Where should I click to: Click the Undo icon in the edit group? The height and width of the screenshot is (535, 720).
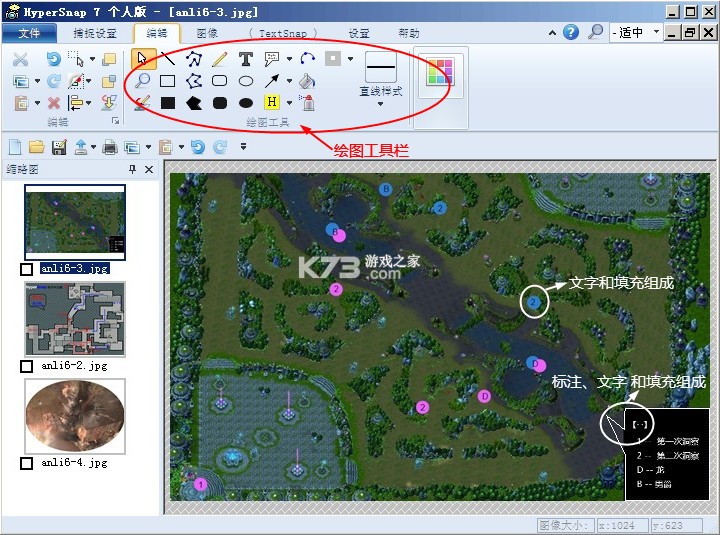(54, 59)
